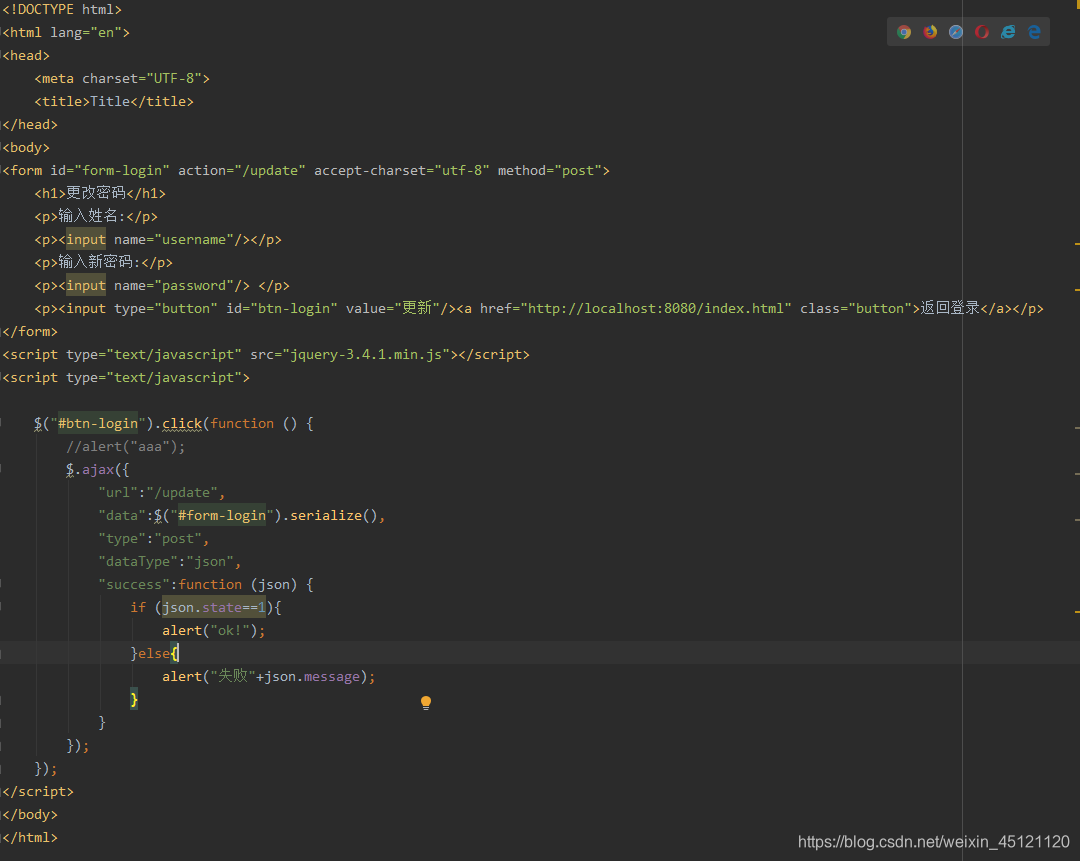The height and width of the screenshot is (861, 1080).
Task: Click the <title>Title</title> text
Action: click(x=114, y=101)
